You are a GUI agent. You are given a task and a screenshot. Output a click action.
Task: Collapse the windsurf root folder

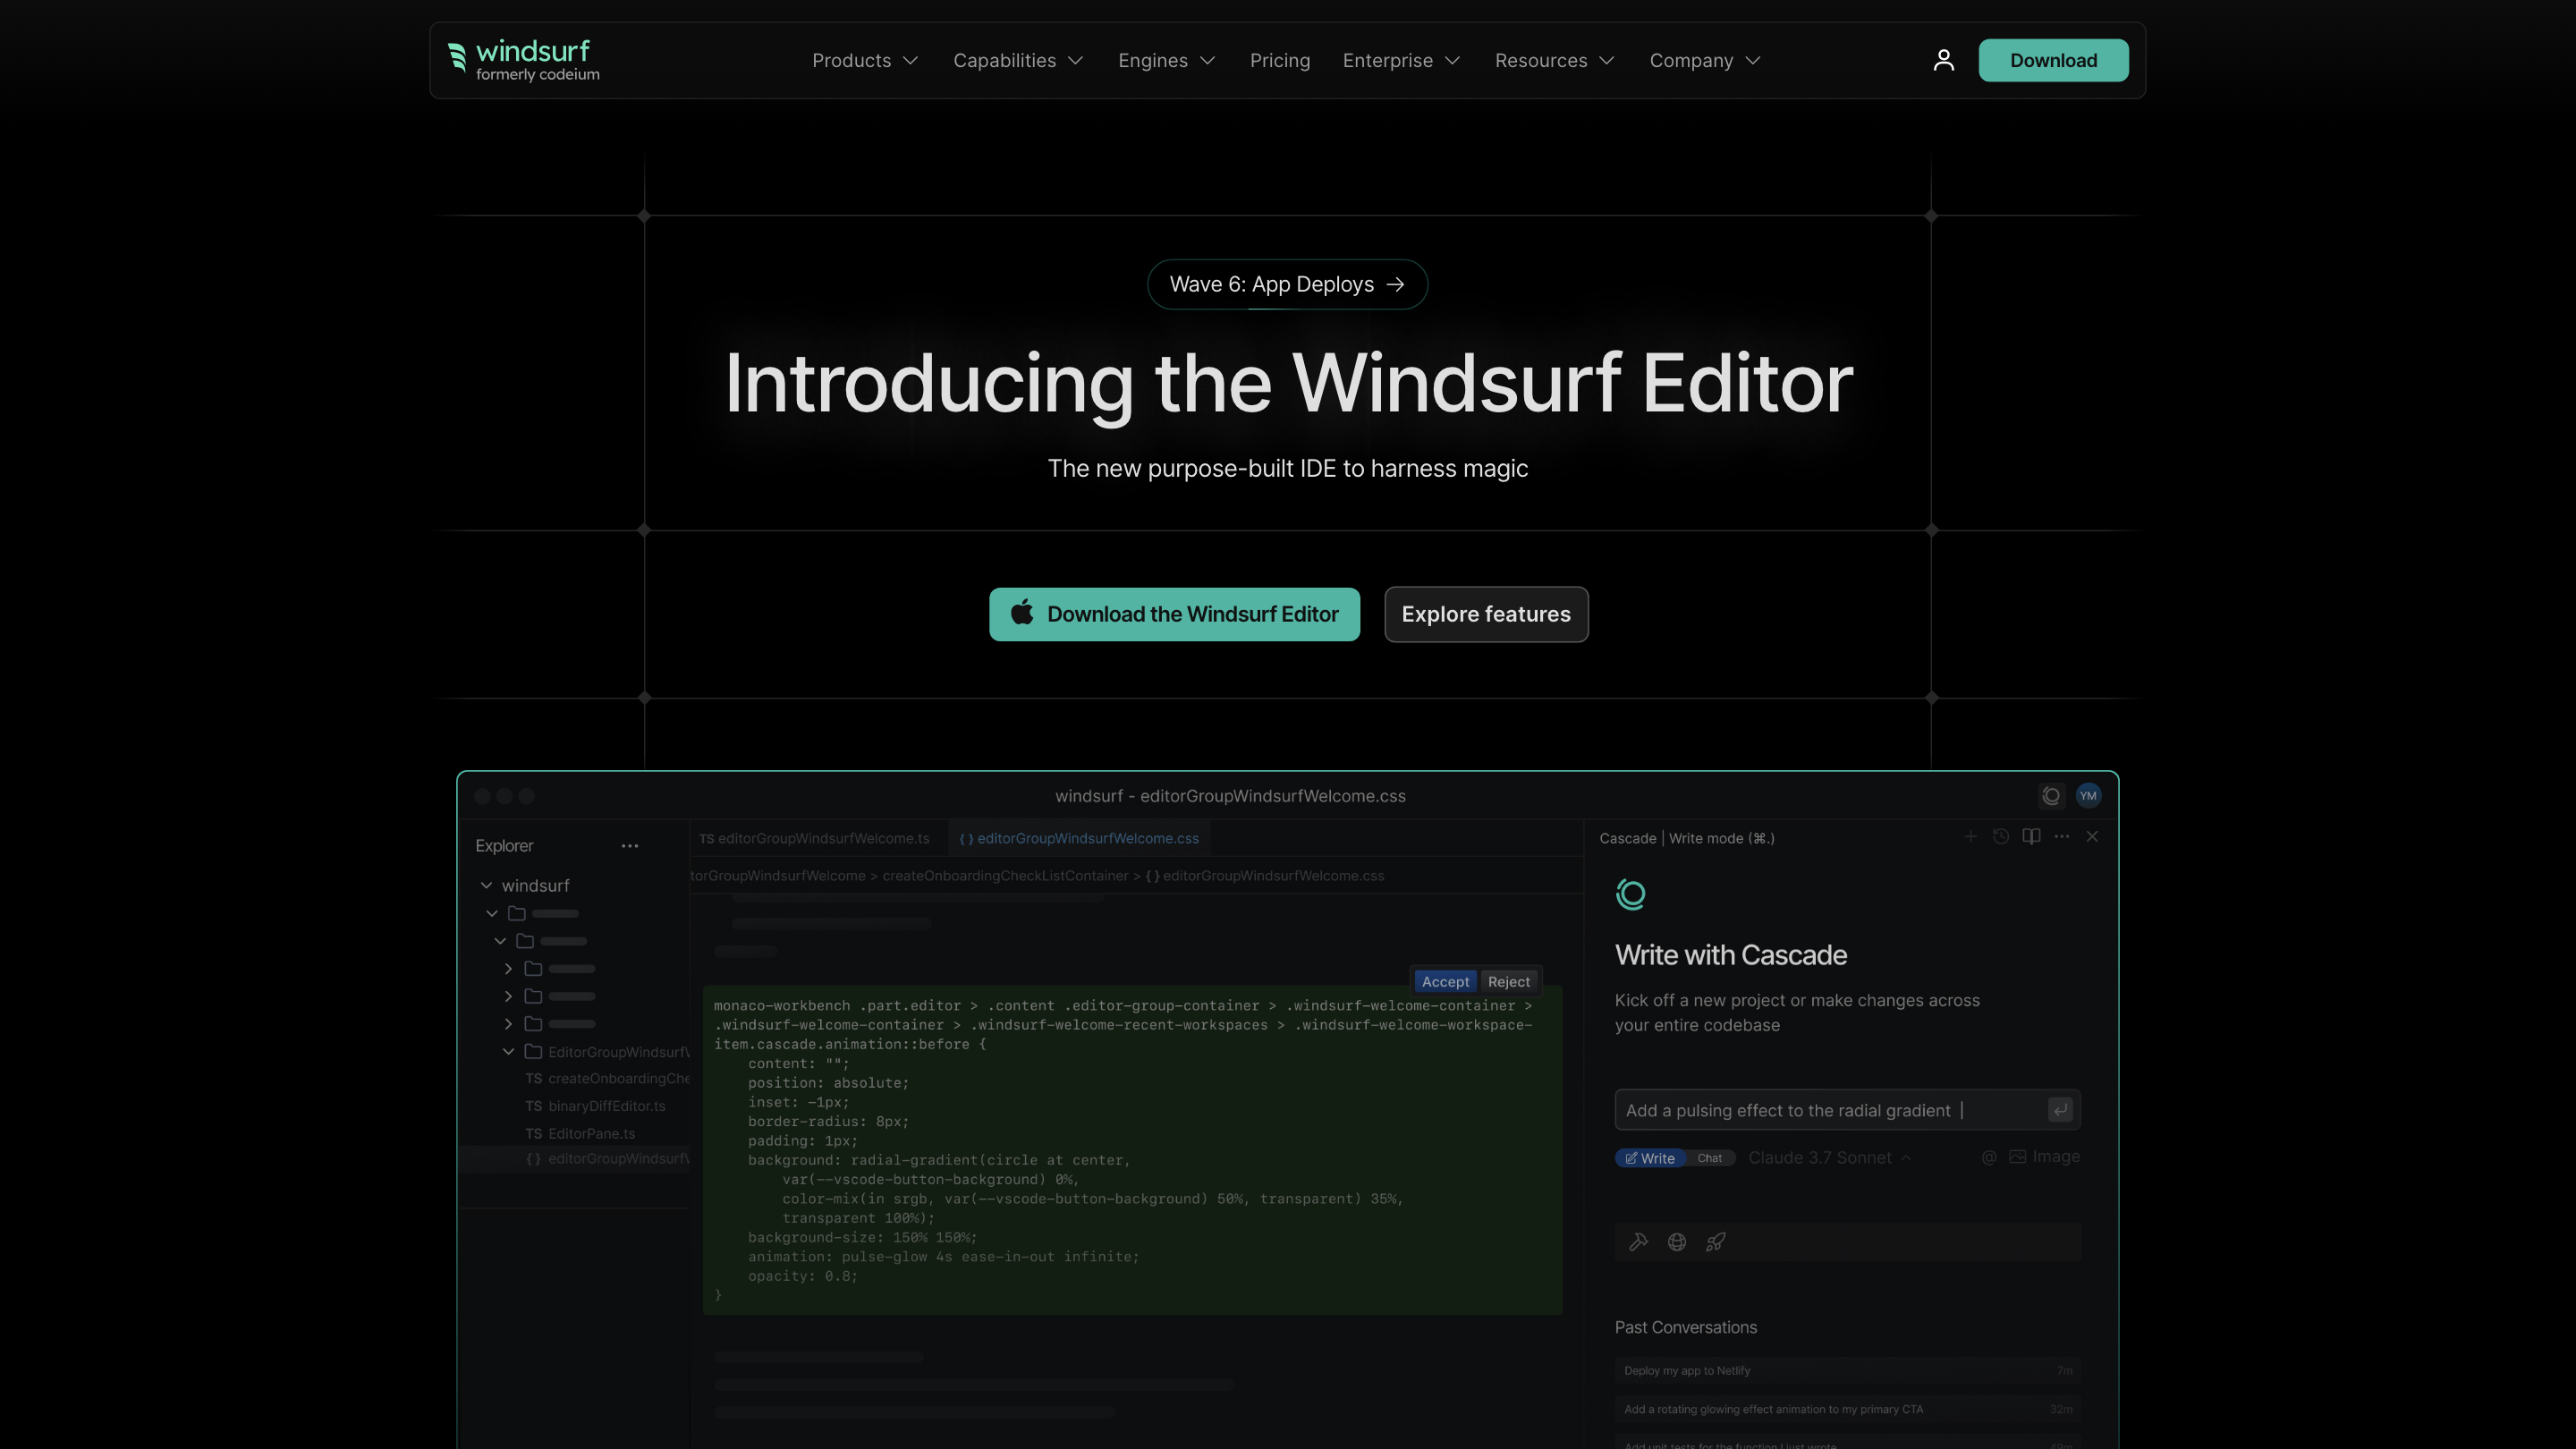[487, 886]
